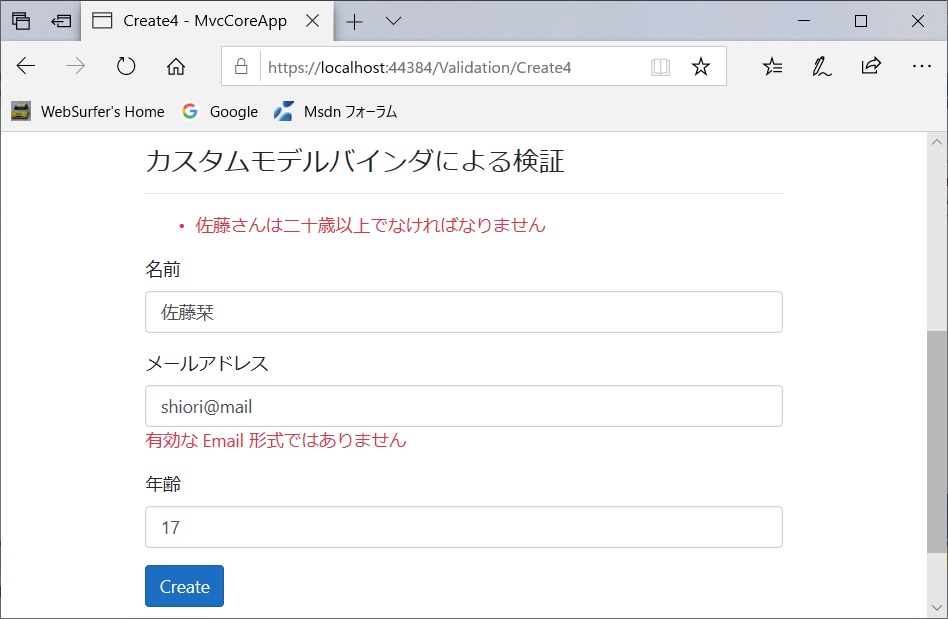Share this page icon
948x619 pixels.
871,67
